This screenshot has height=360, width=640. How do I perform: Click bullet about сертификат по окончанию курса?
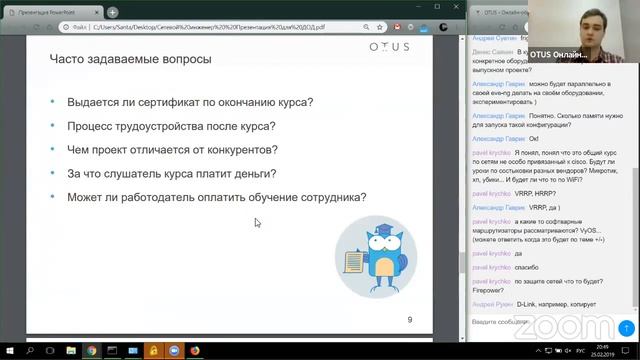tap(190, 102)
